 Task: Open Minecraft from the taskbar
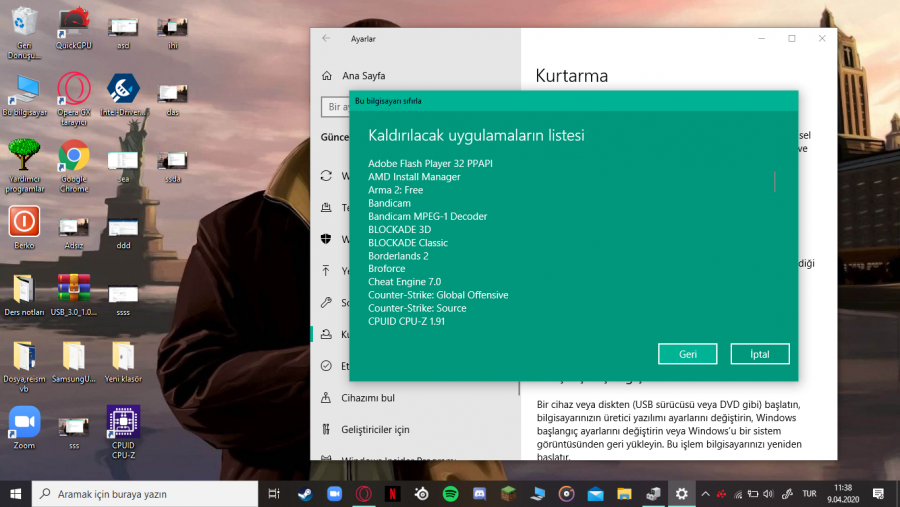tap(508, 494)
